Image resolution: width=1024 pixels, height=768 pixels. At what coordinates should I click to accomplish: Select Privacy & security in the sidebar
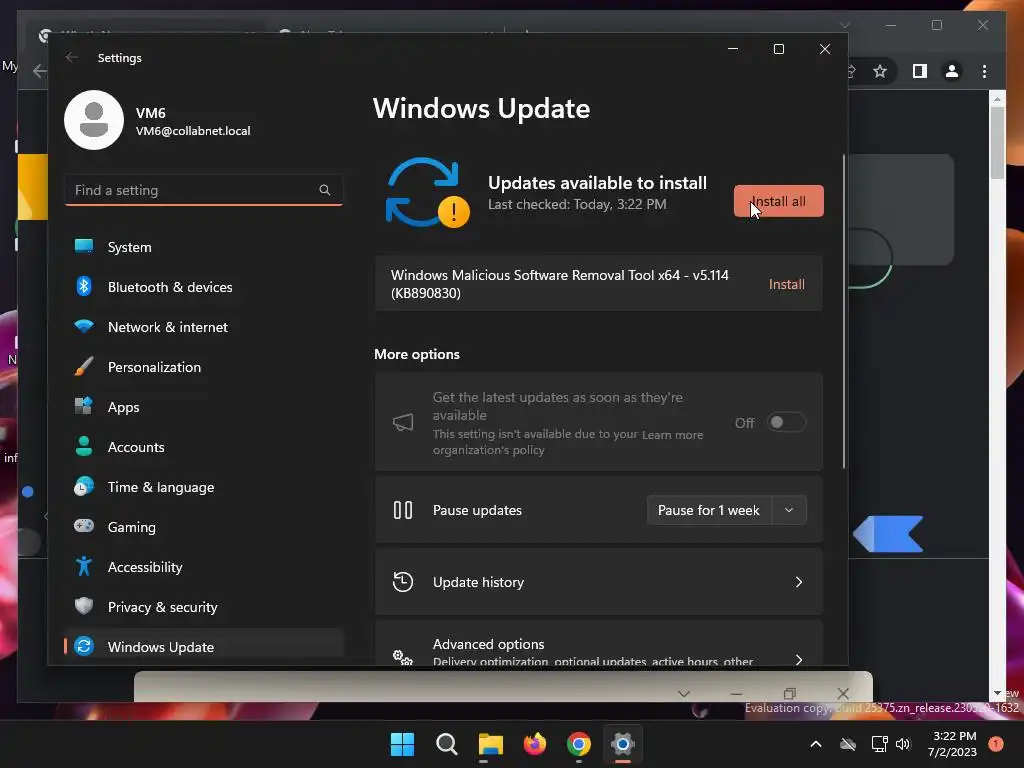pyautogui.click(x=204, y=607)
